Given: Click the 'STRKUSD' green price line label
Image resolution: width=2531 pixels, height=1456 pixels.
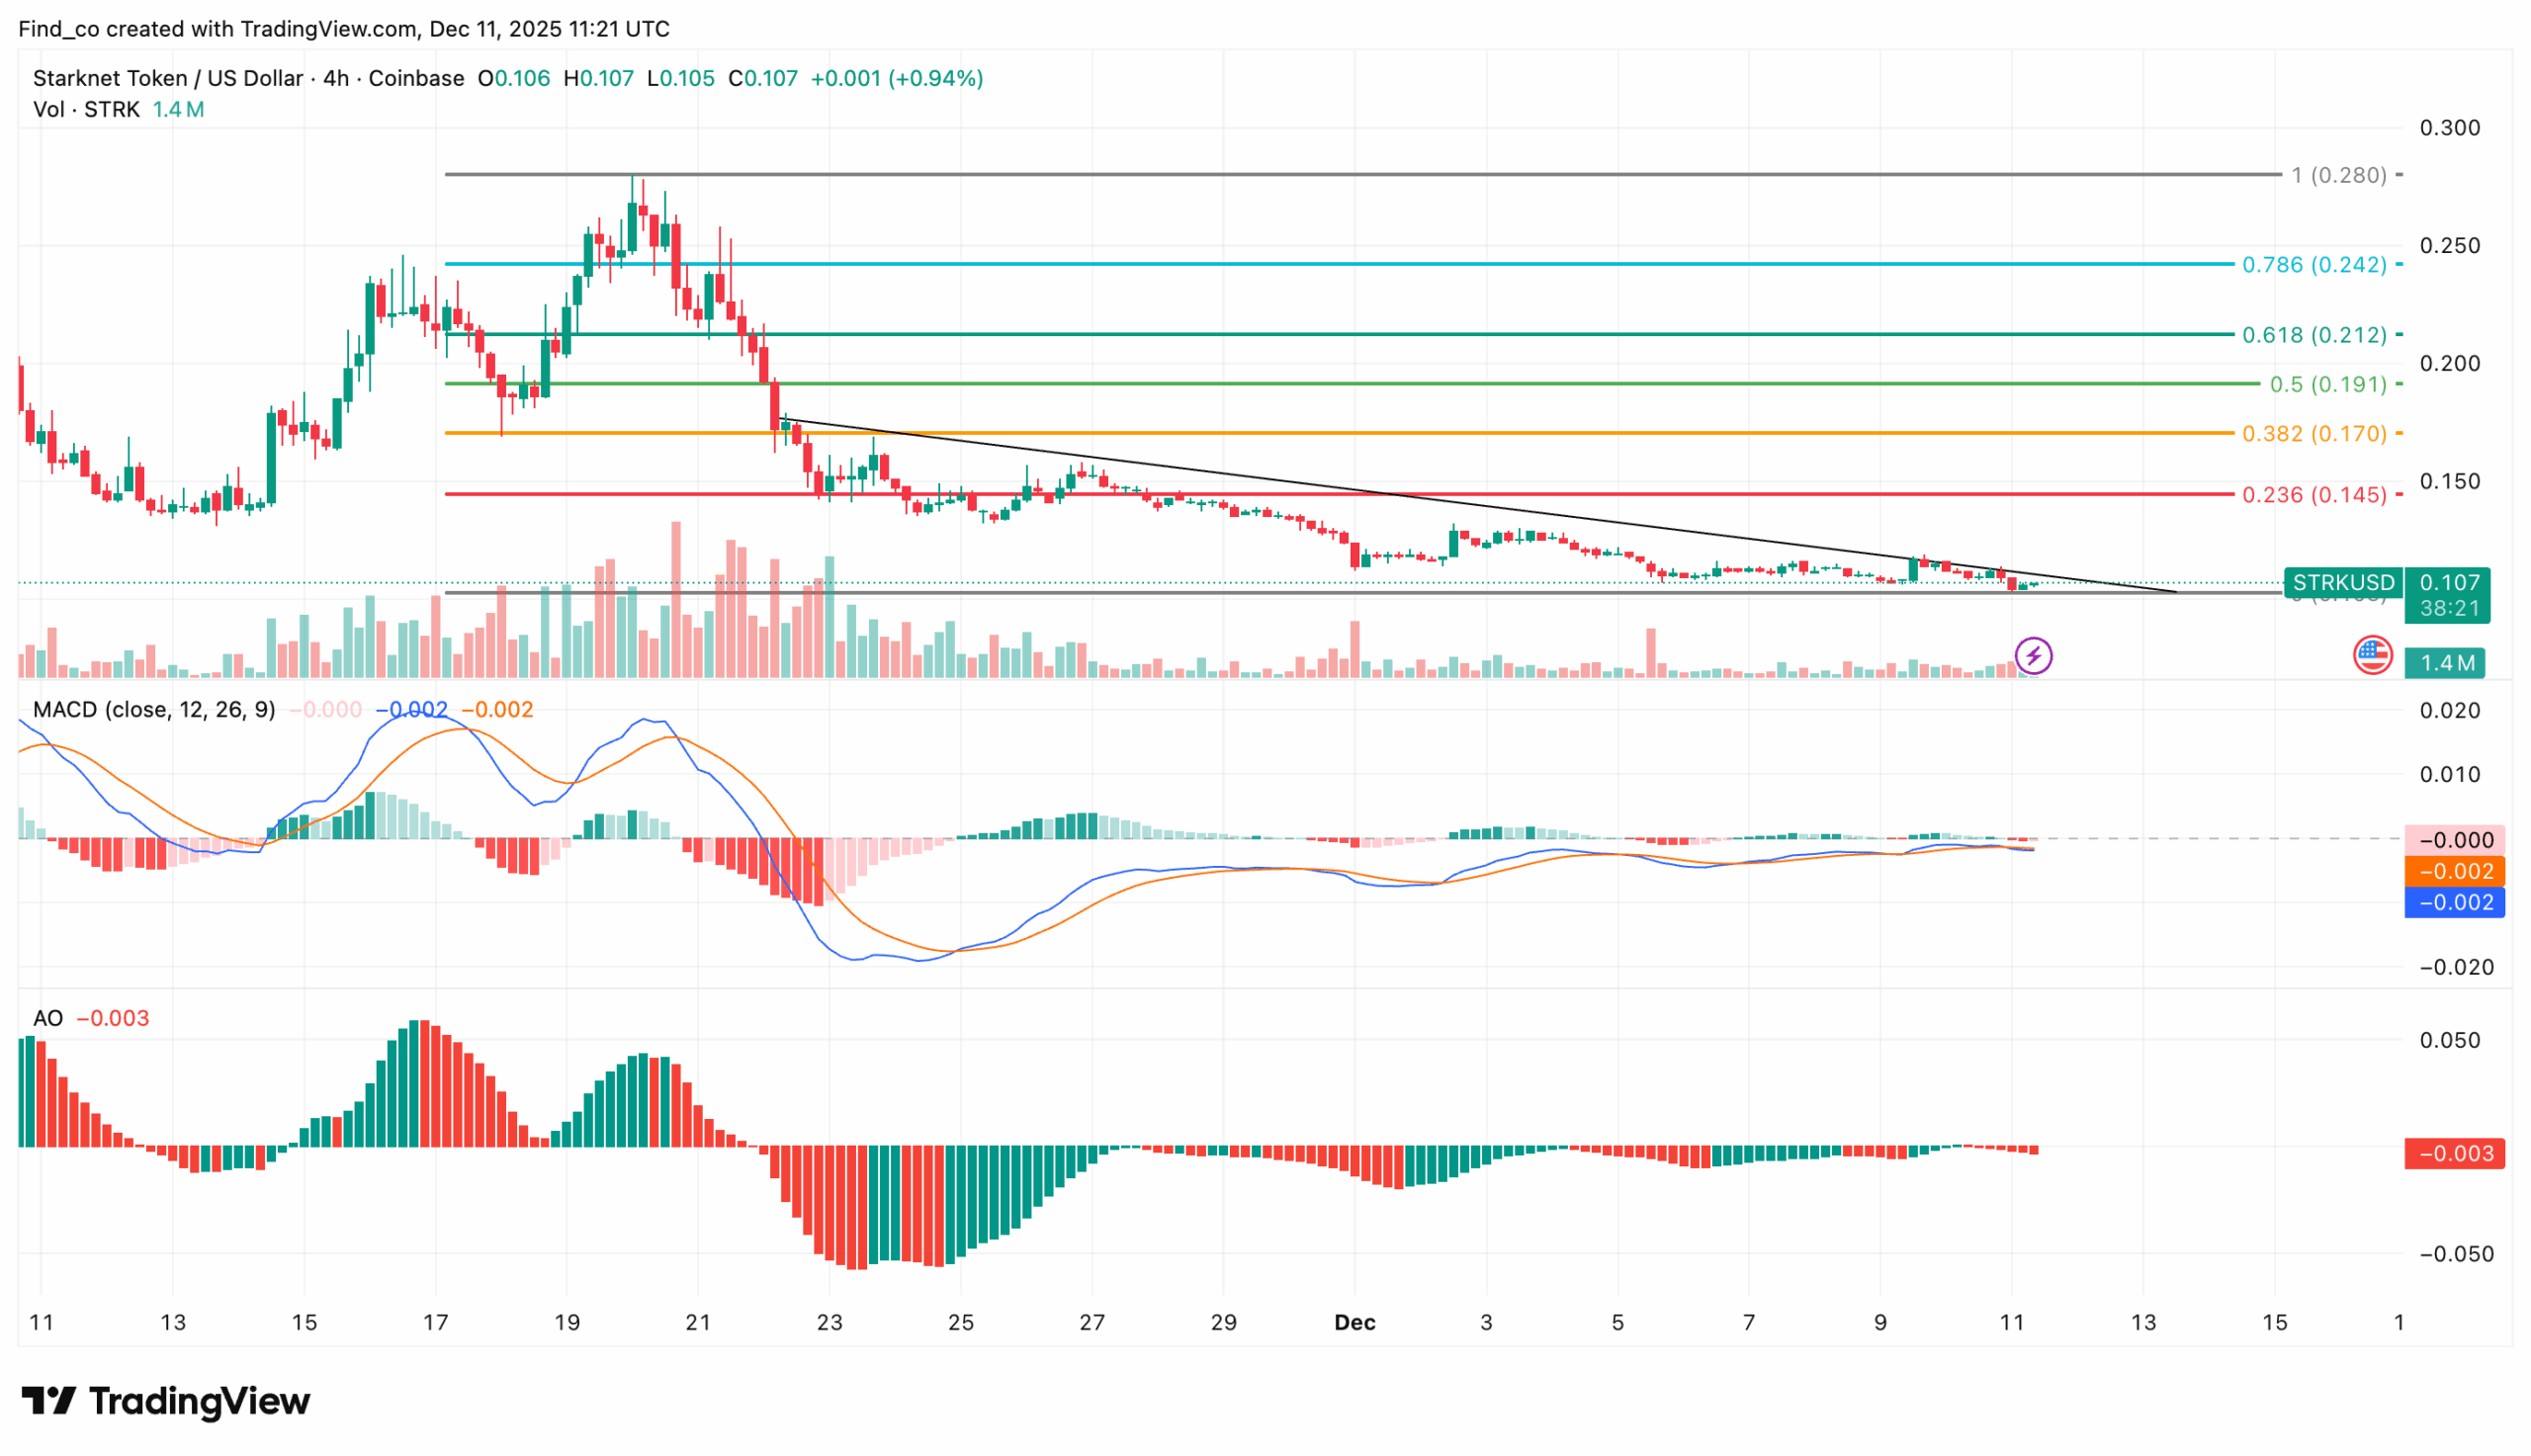Looking at the screenshot, I should pos(2342,582).
